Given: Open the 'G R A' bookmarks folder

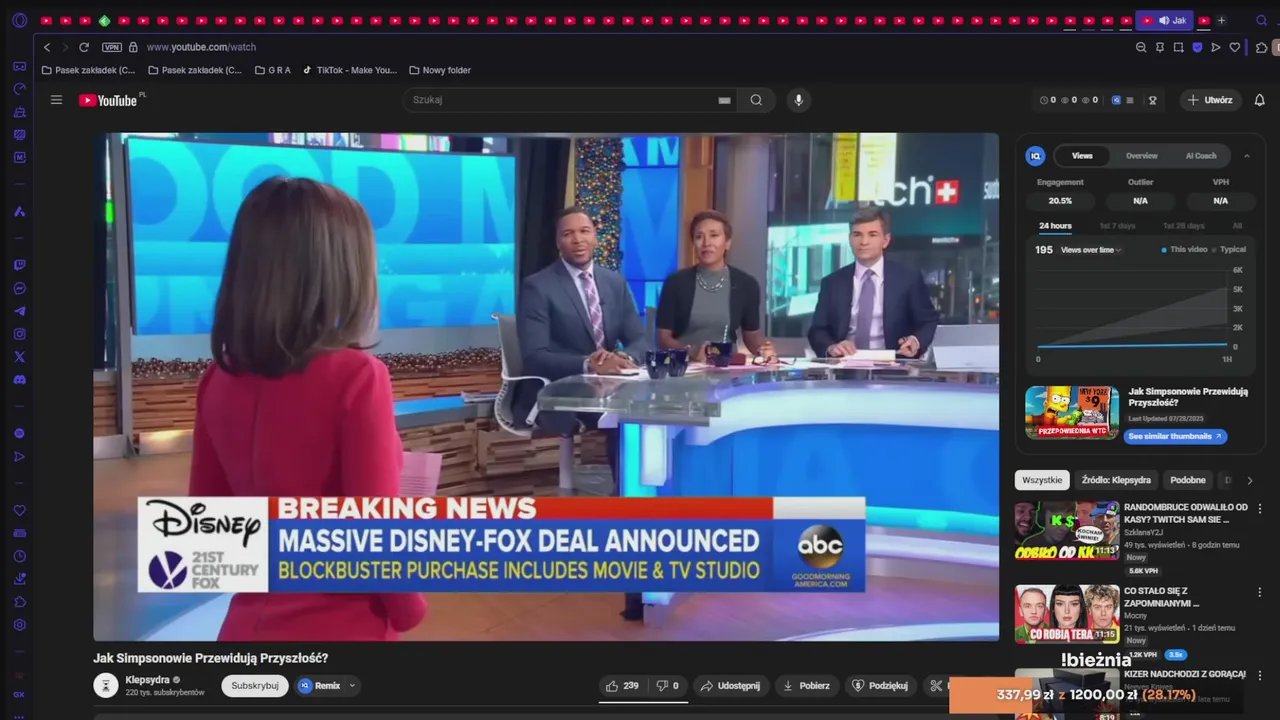Looking at the screenshot, I should [x=273, y=70].
